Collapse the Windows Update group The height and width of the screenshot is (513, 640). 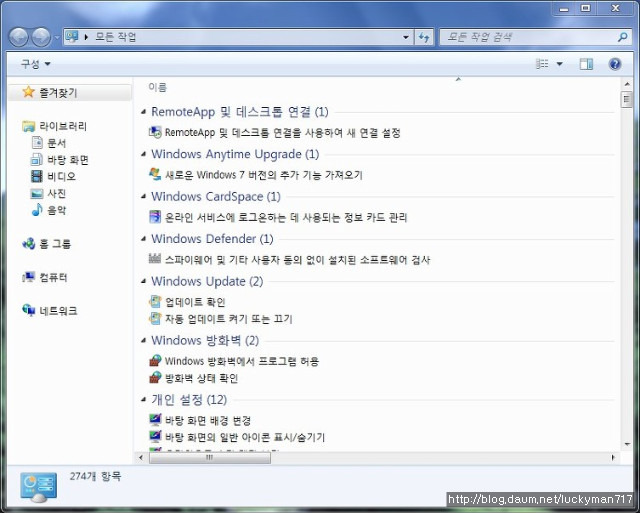[x=143, y=281]
